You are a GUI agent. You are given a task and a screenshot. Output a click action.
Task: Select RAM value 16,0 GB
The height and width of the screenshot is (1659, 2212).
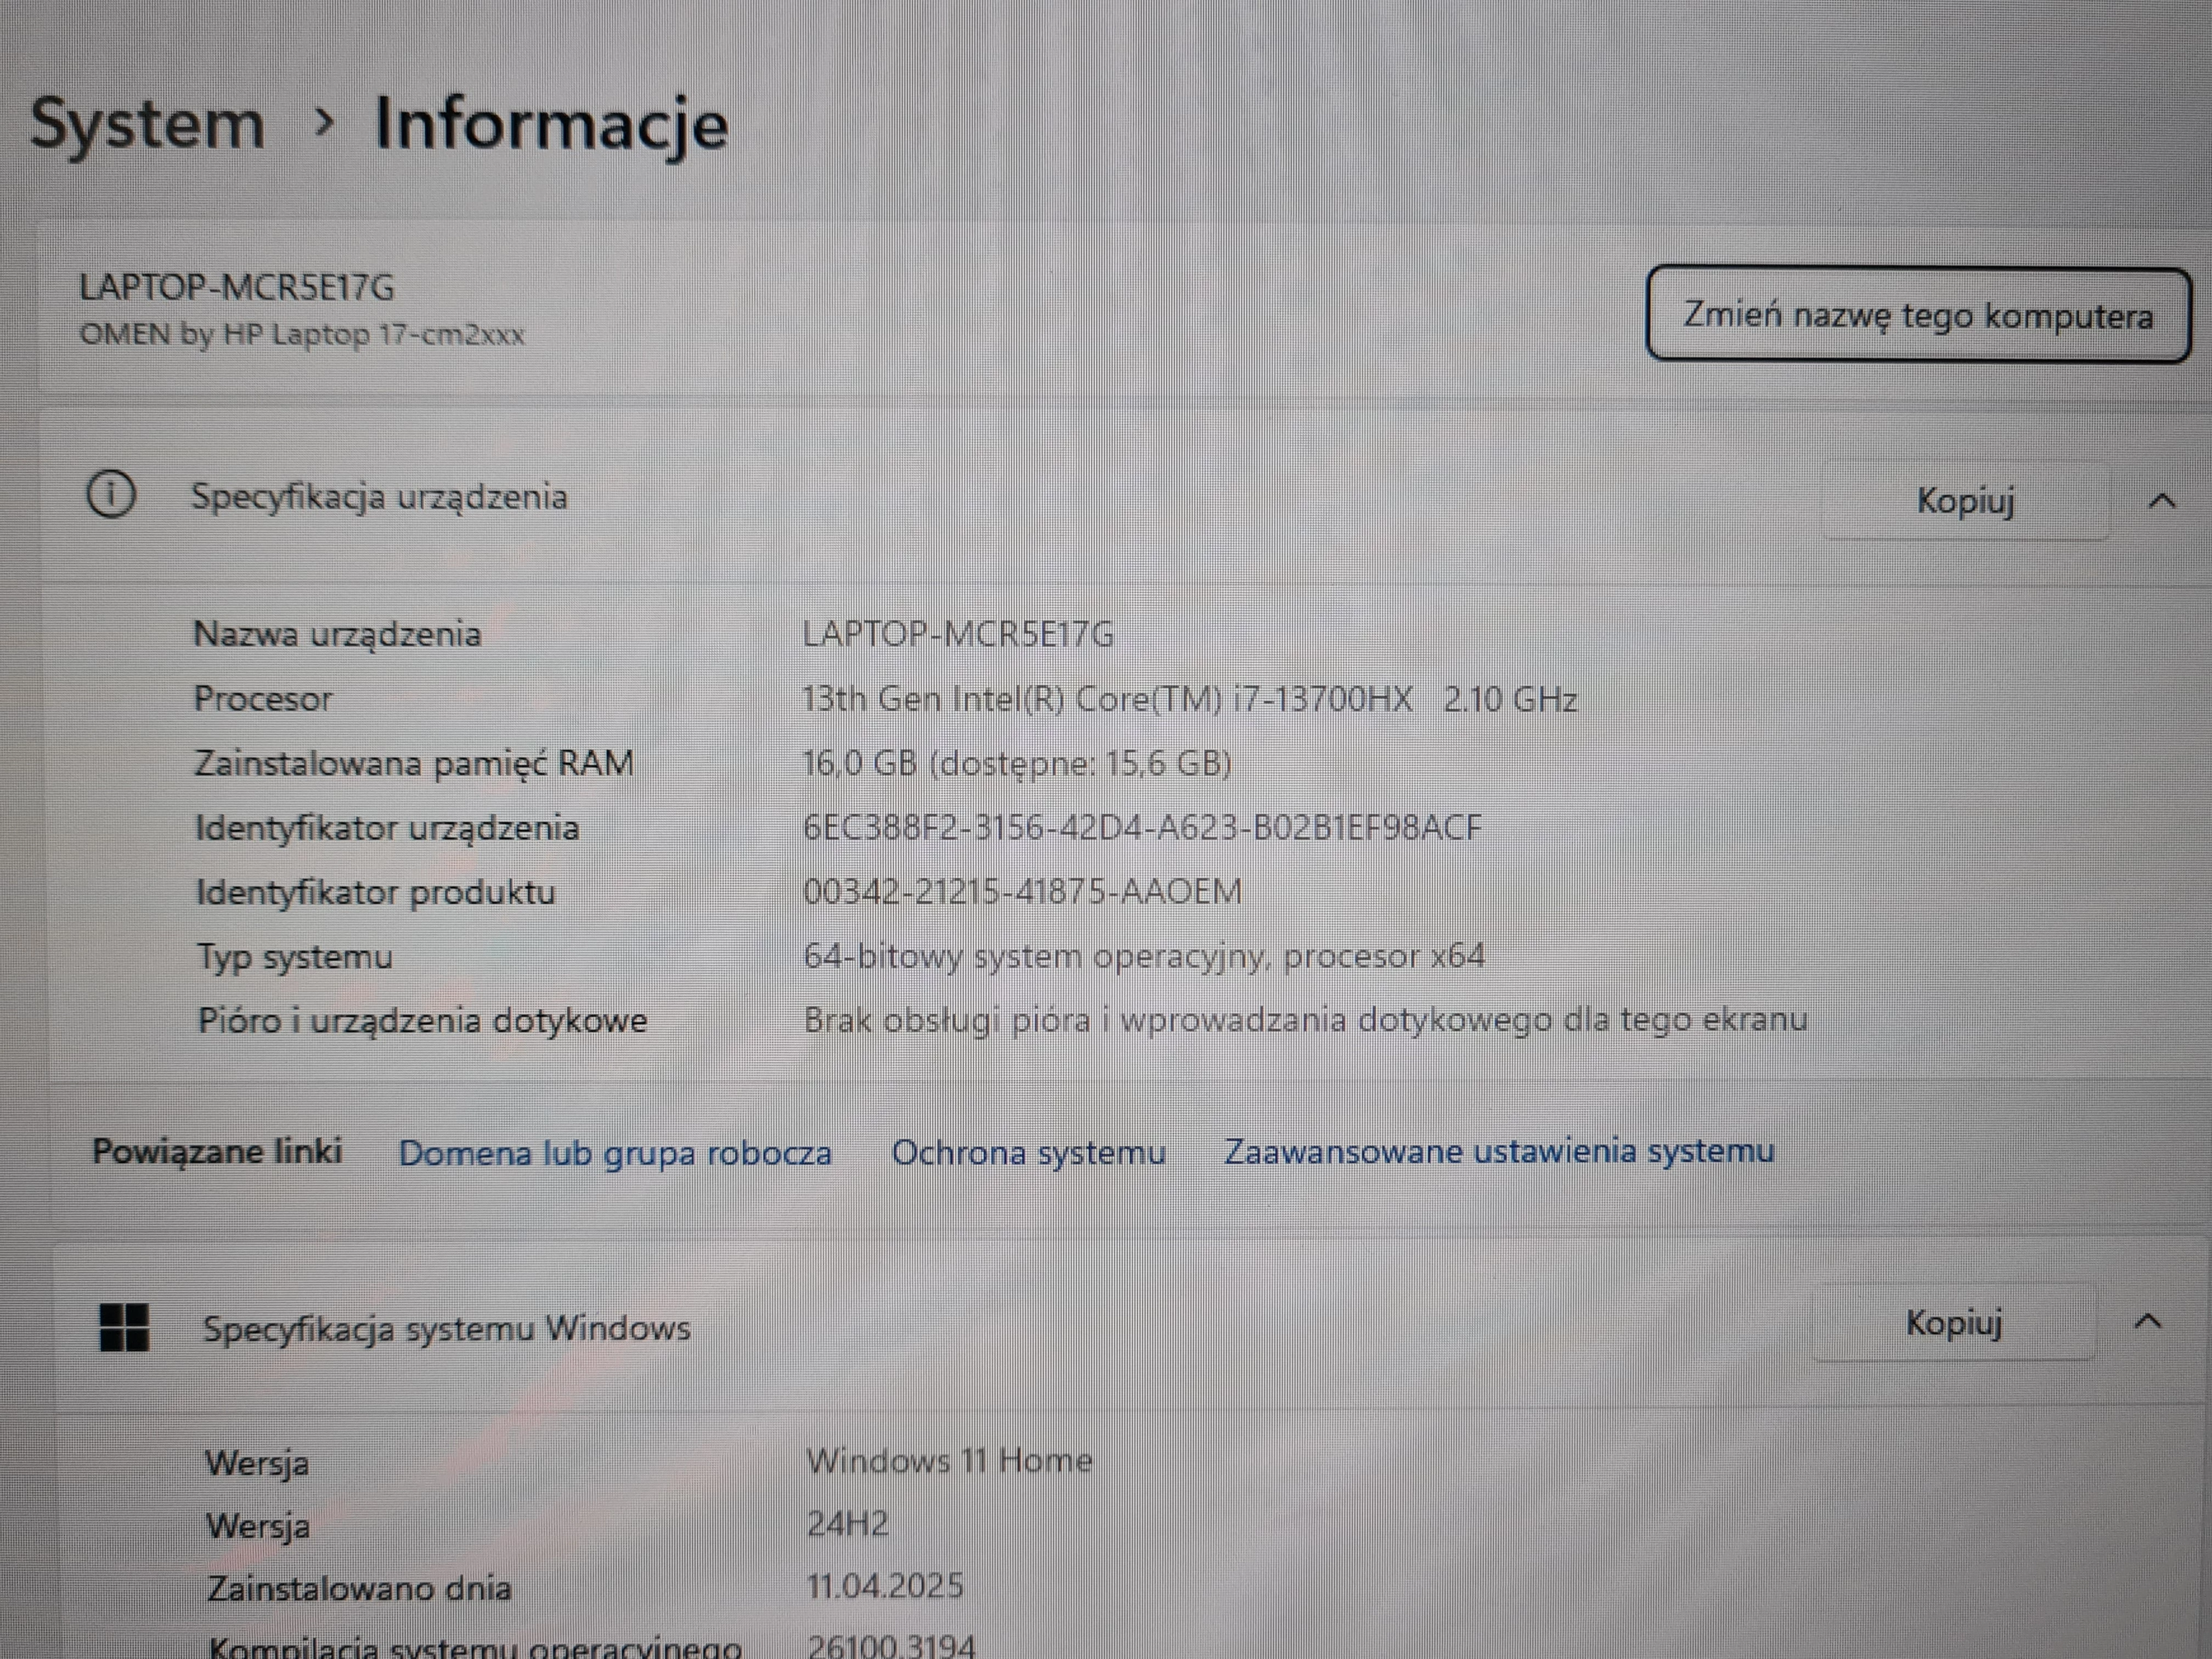(1017, 763)
